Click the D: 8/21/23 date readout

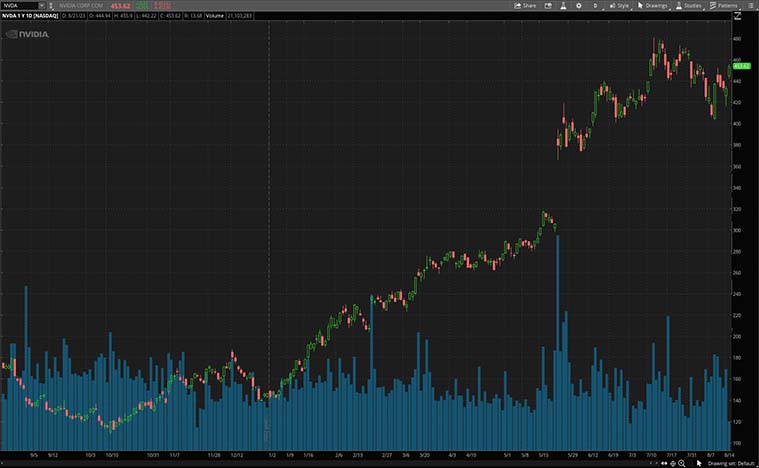(x=74, y=16)
